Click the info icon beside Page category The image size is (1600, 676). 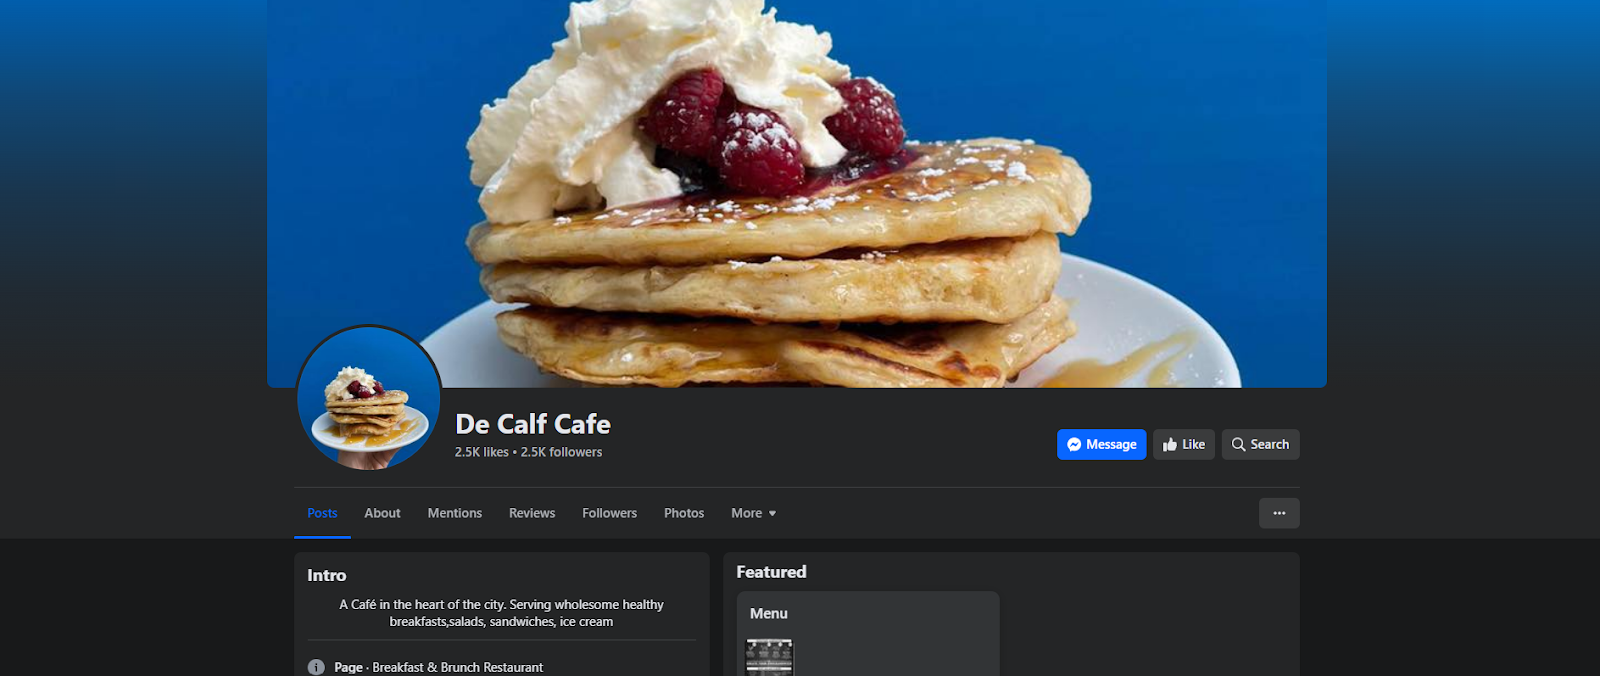pyautogui.click(x=316, y=667)
